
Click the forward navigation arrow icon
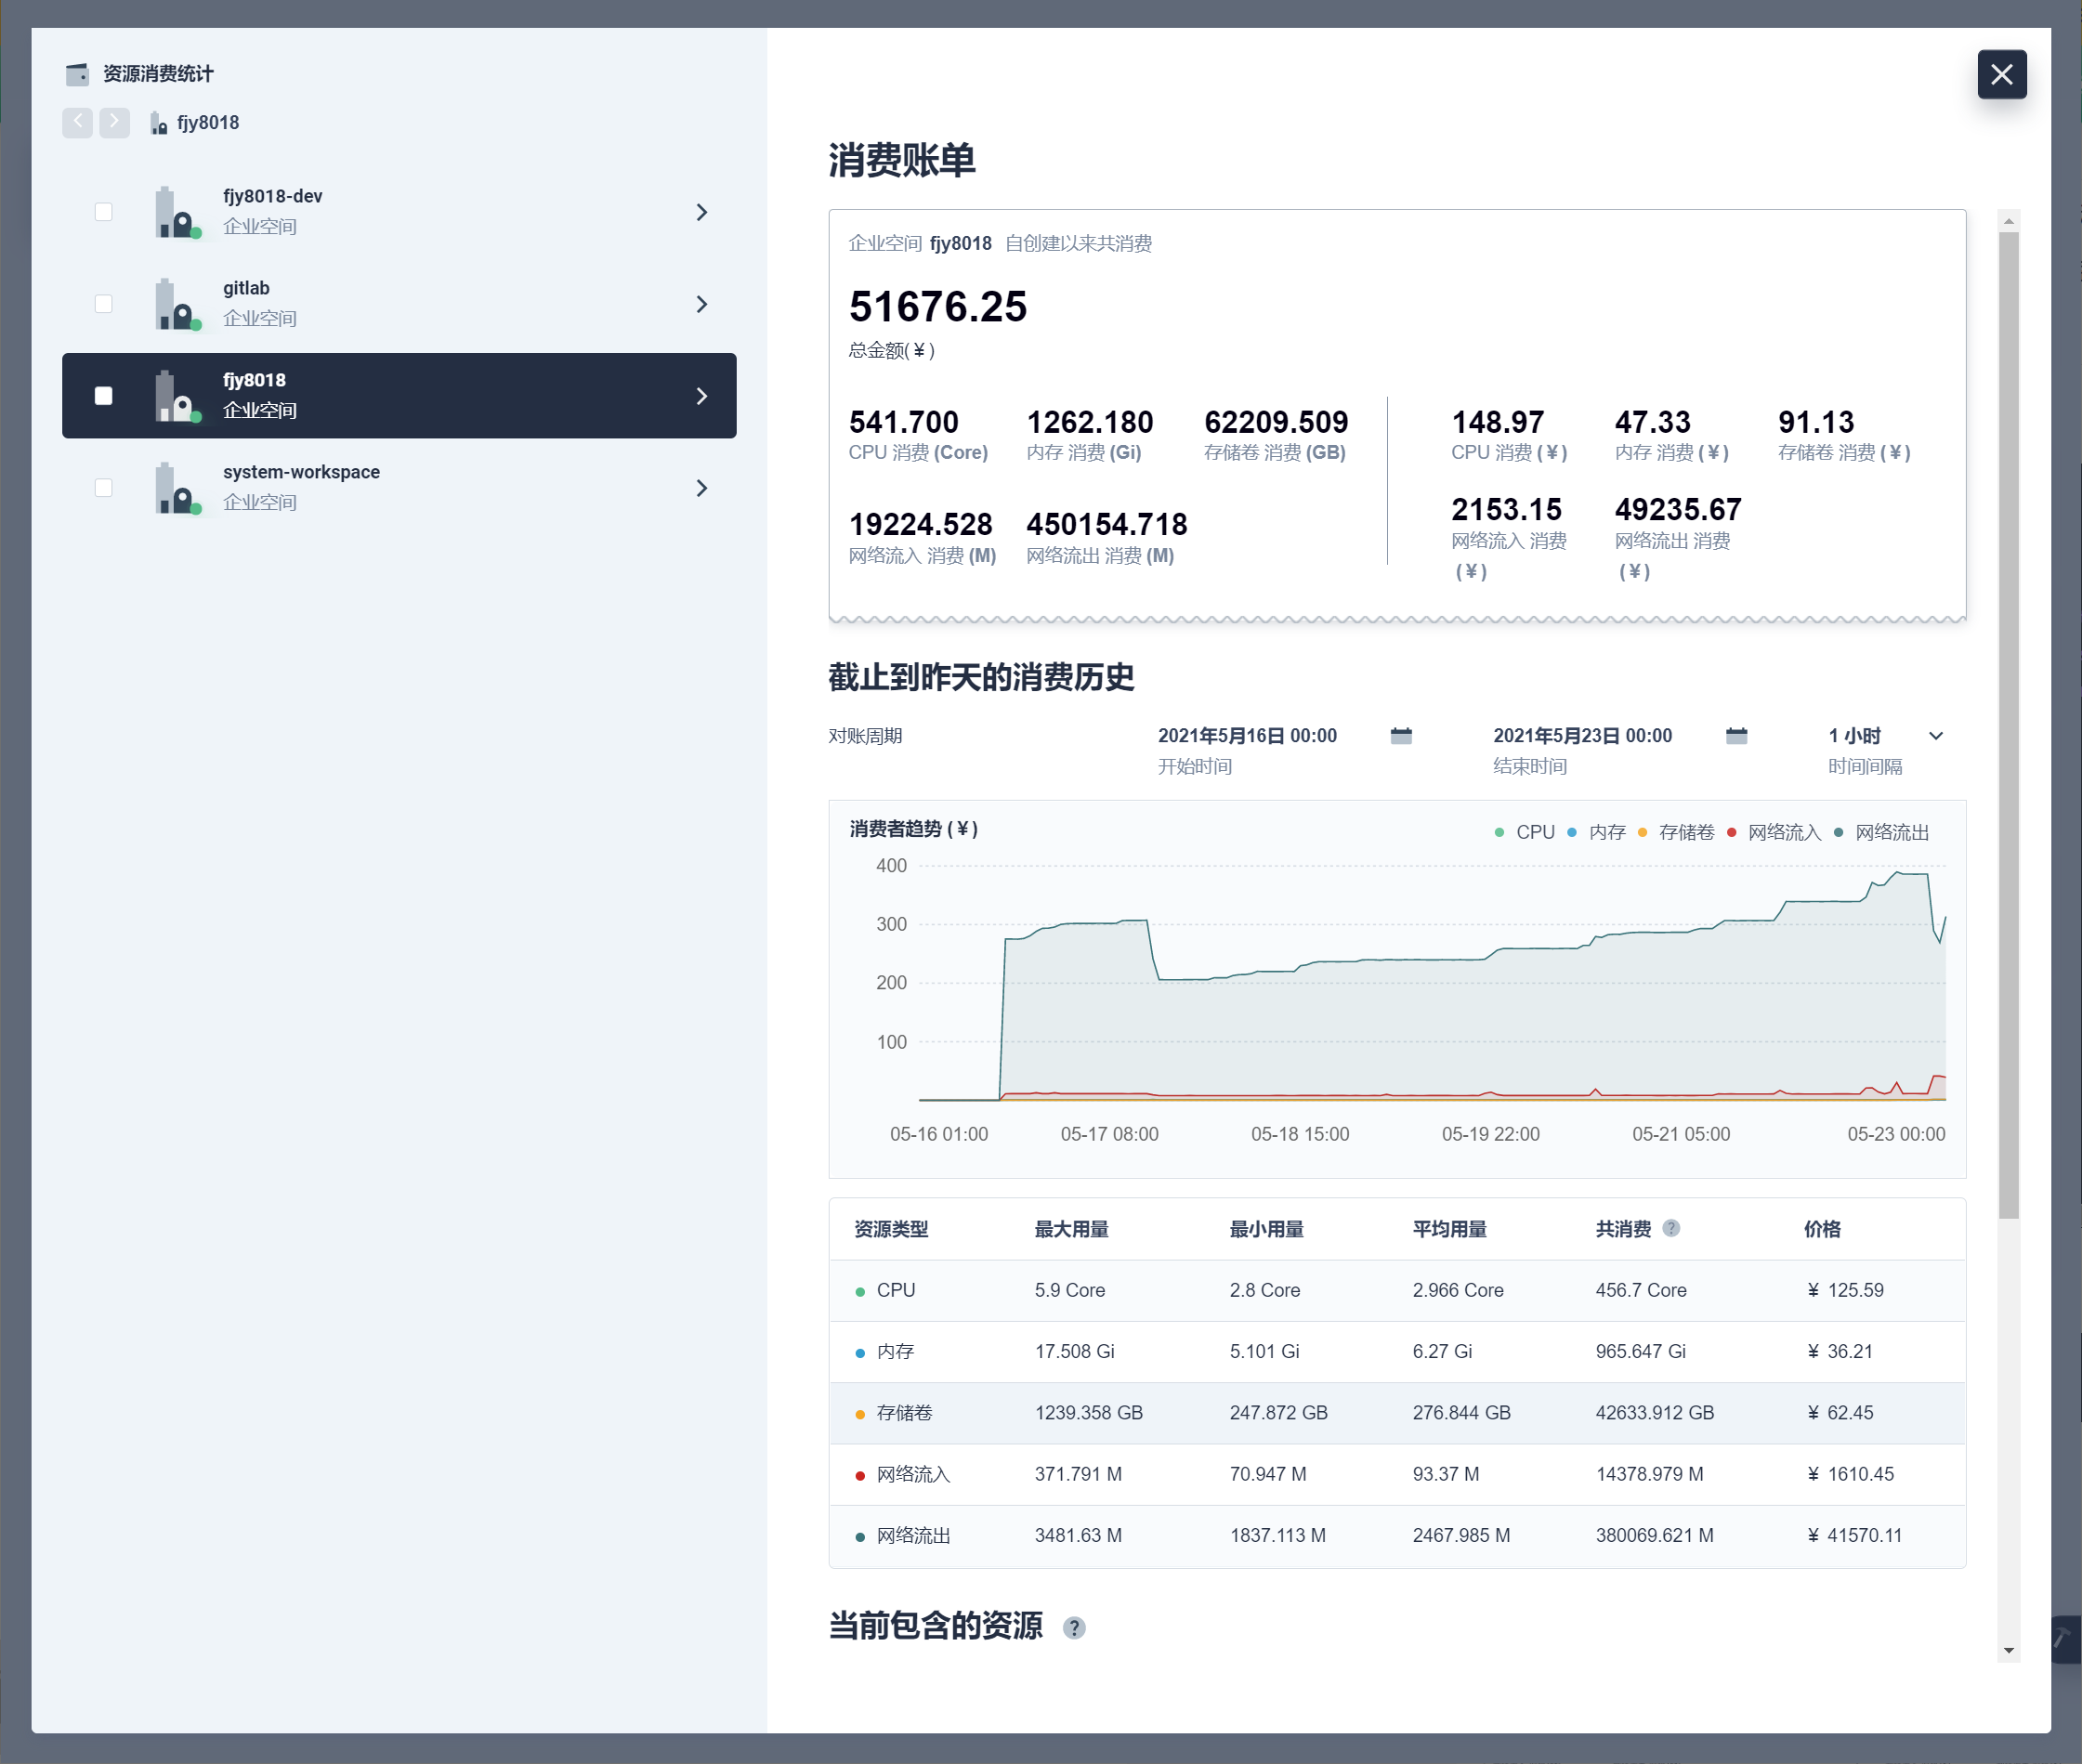114,122
